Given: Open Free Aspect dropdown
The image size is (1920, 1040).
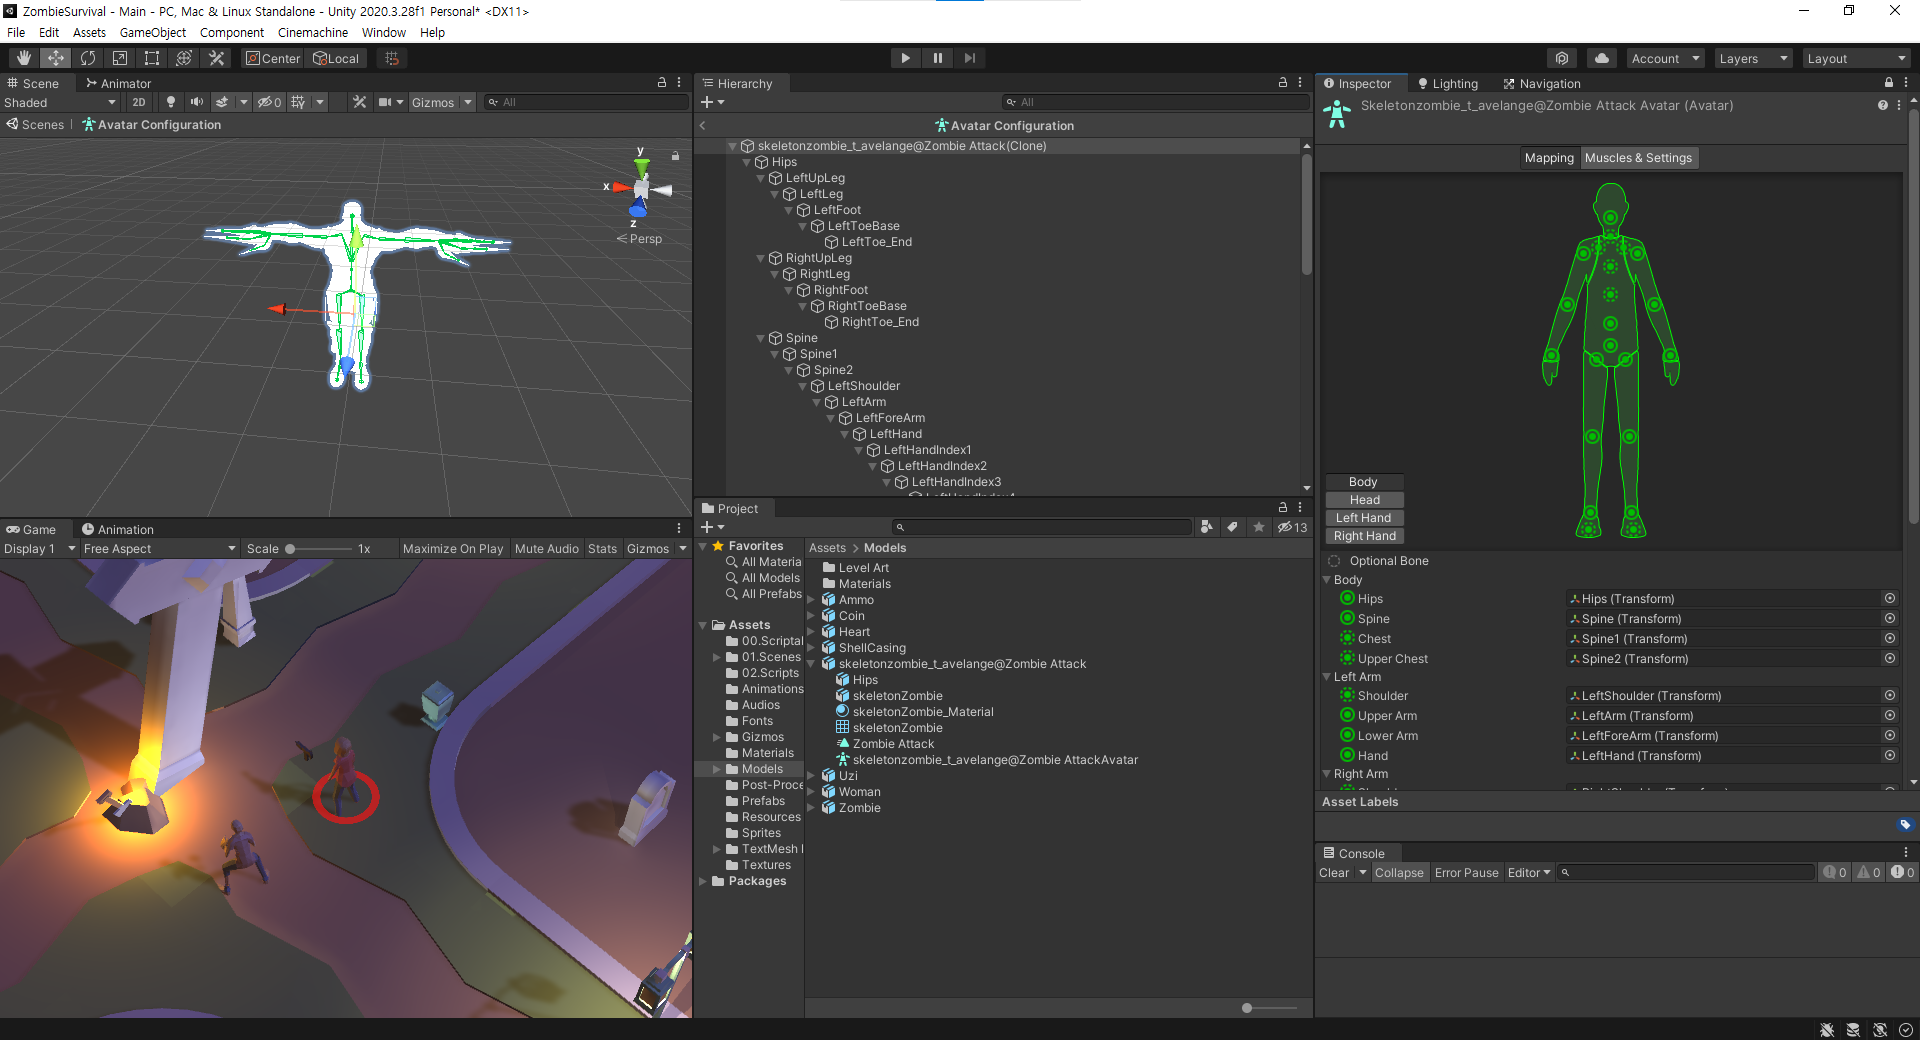Looking at the screenshot, I should pos(159,548).
